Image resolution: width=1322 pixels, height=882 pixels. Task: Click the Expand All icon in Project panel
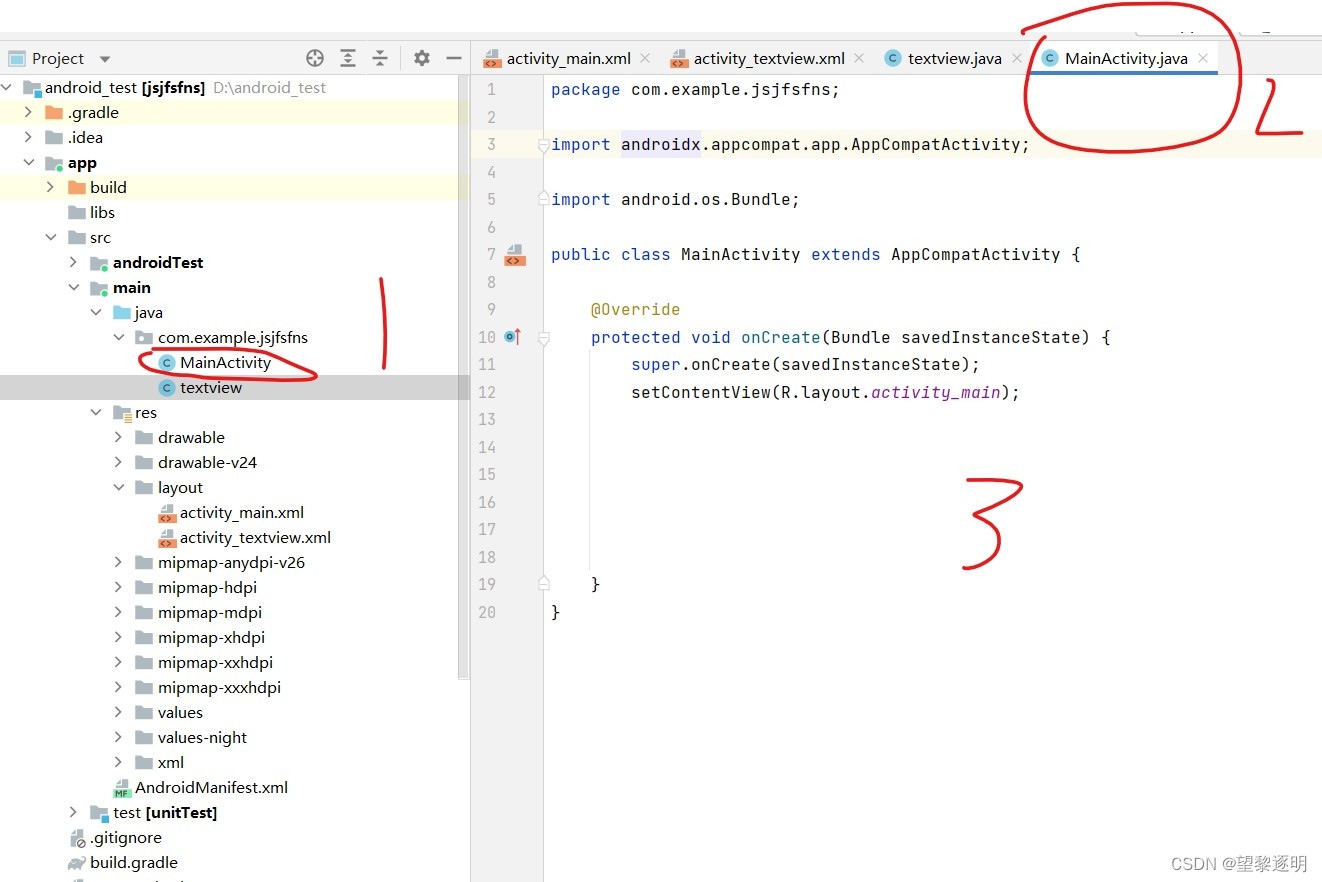(348, 58)
